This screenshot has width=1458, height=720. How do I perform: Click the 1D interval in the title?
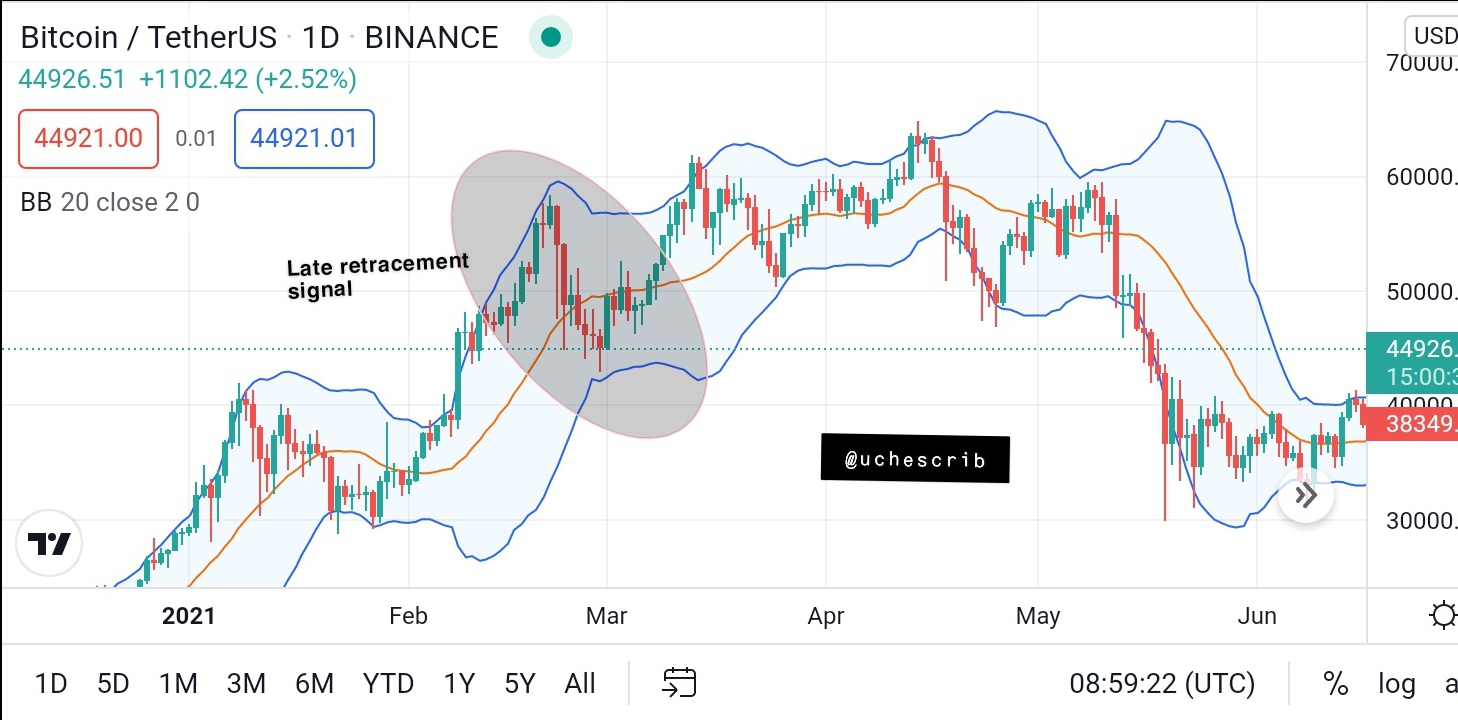tap(321, 38)
